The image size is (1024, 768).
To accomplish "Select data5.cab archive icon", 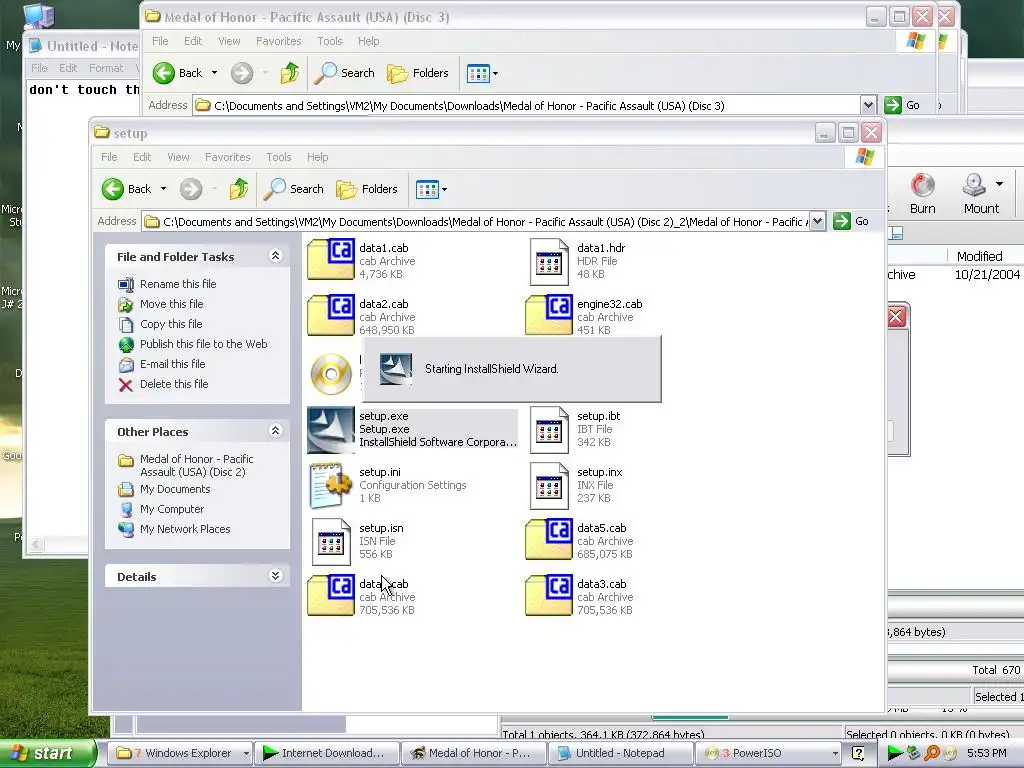I will point(549,539).
